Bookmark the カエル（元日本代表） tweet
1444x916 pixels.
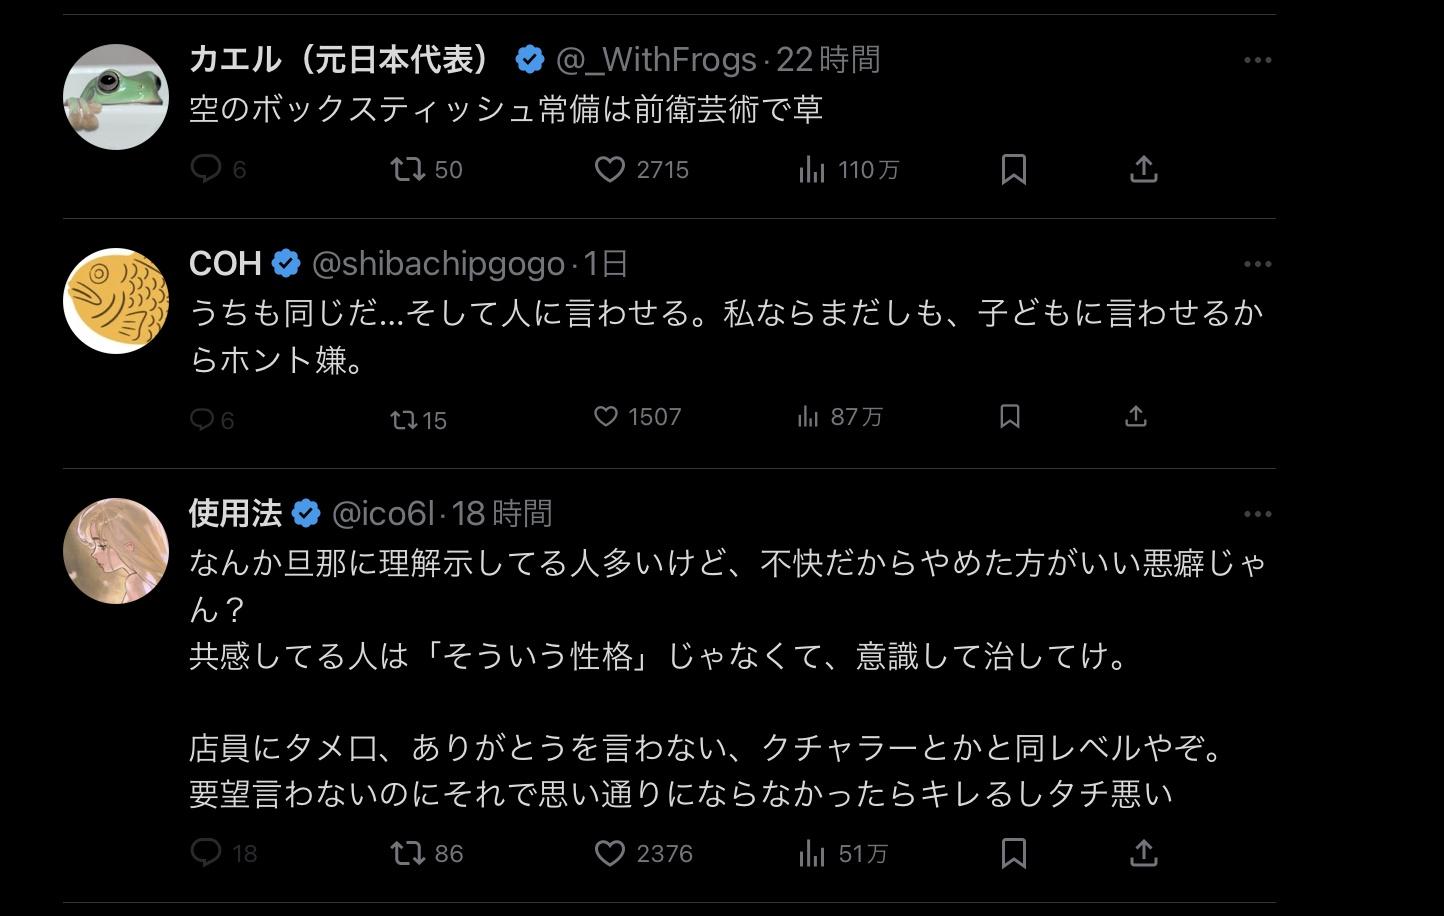point(1013,169)
